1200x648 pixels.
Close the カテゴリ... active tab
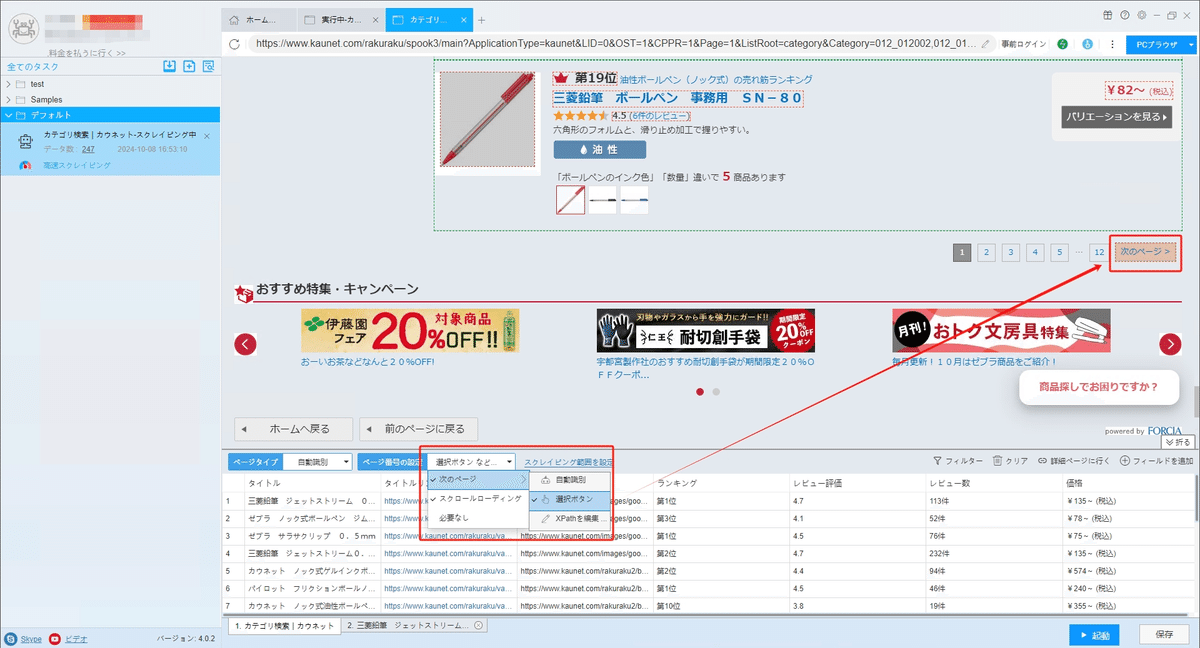coord(462,20)
